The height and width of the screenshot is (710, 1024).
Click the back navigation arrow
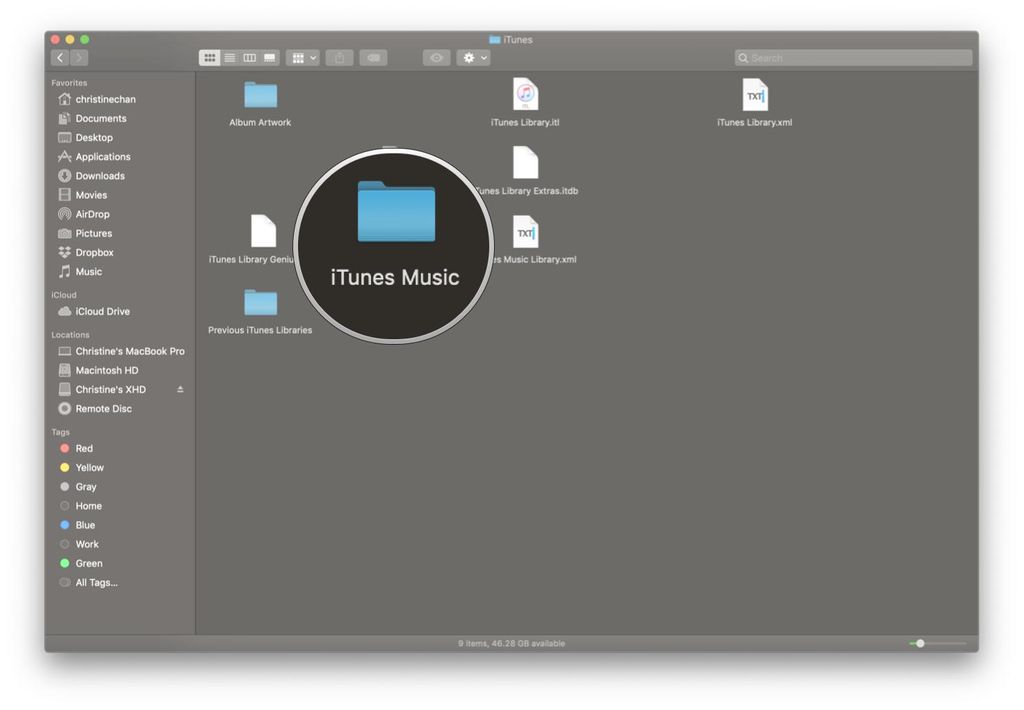(59, 57)
